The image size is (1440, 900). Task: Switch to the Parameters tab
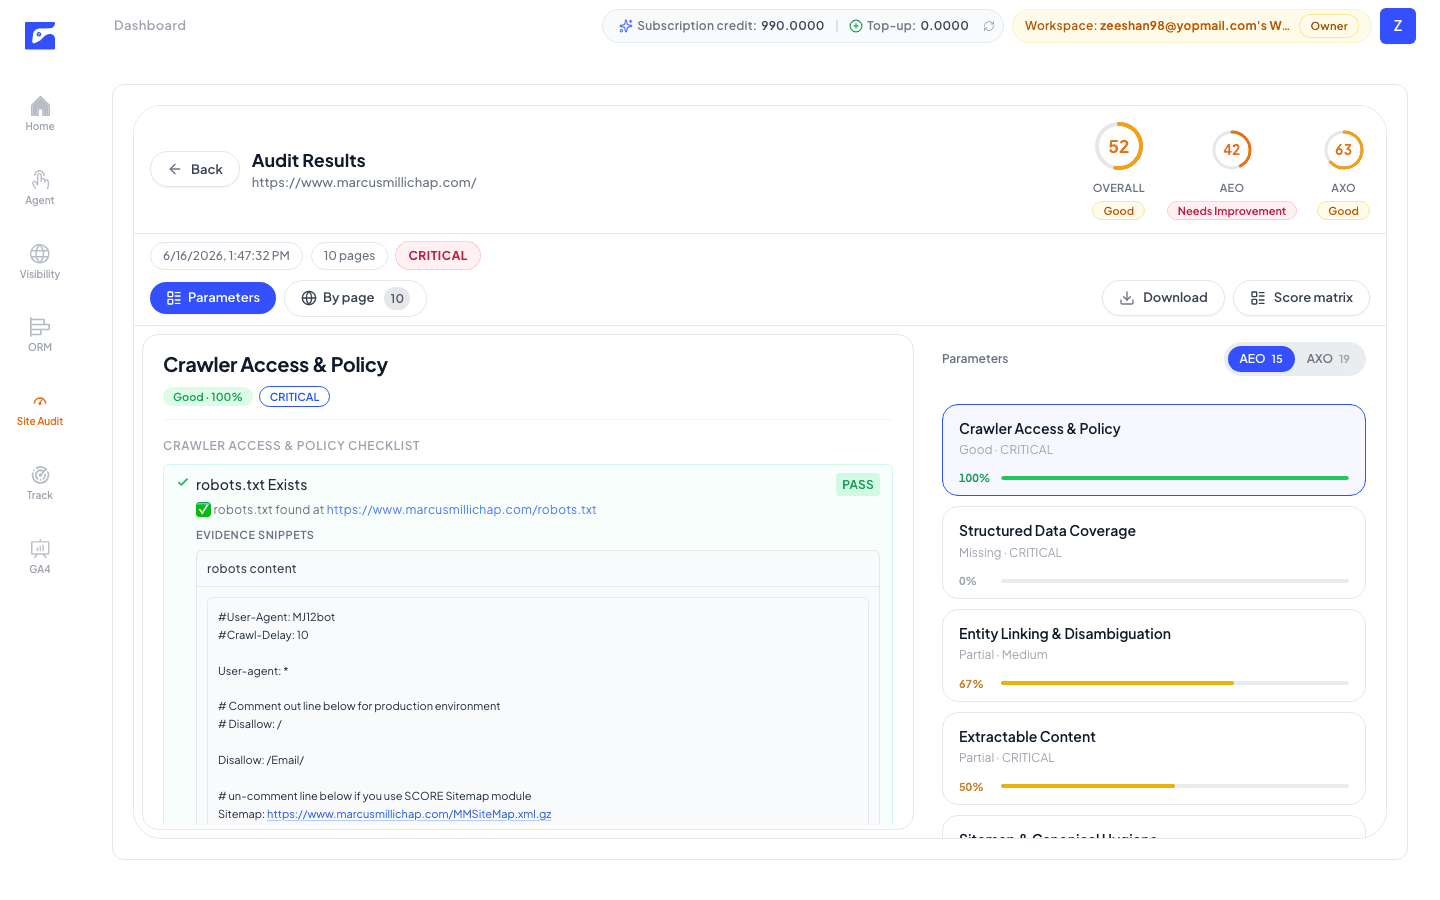click(x=213, y=298)
